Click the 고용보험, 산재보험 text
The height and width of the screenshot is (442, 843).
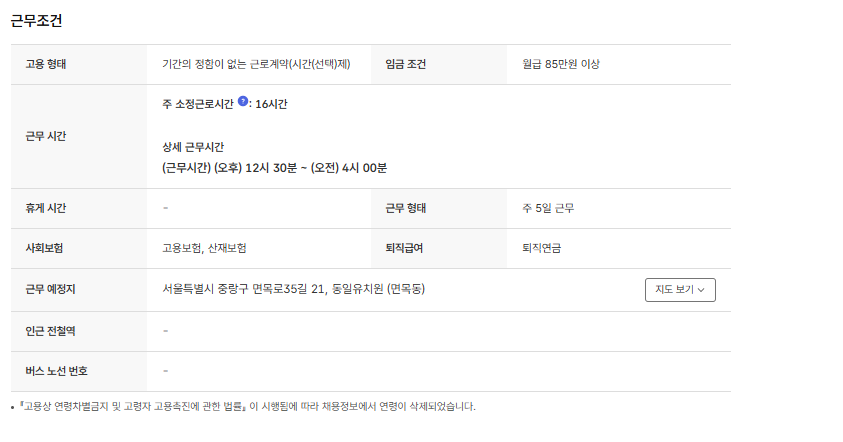pyautogui.click(x=204, y=248)
